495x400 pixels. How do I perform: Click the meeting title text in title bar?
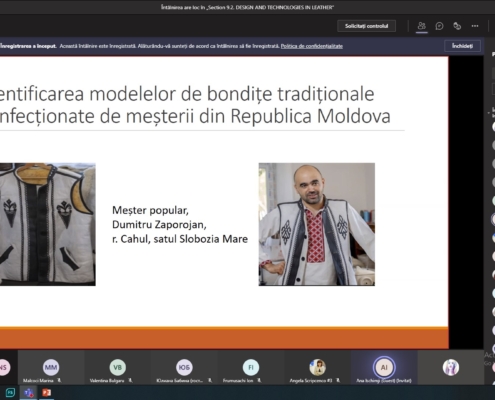click(247, 7)
